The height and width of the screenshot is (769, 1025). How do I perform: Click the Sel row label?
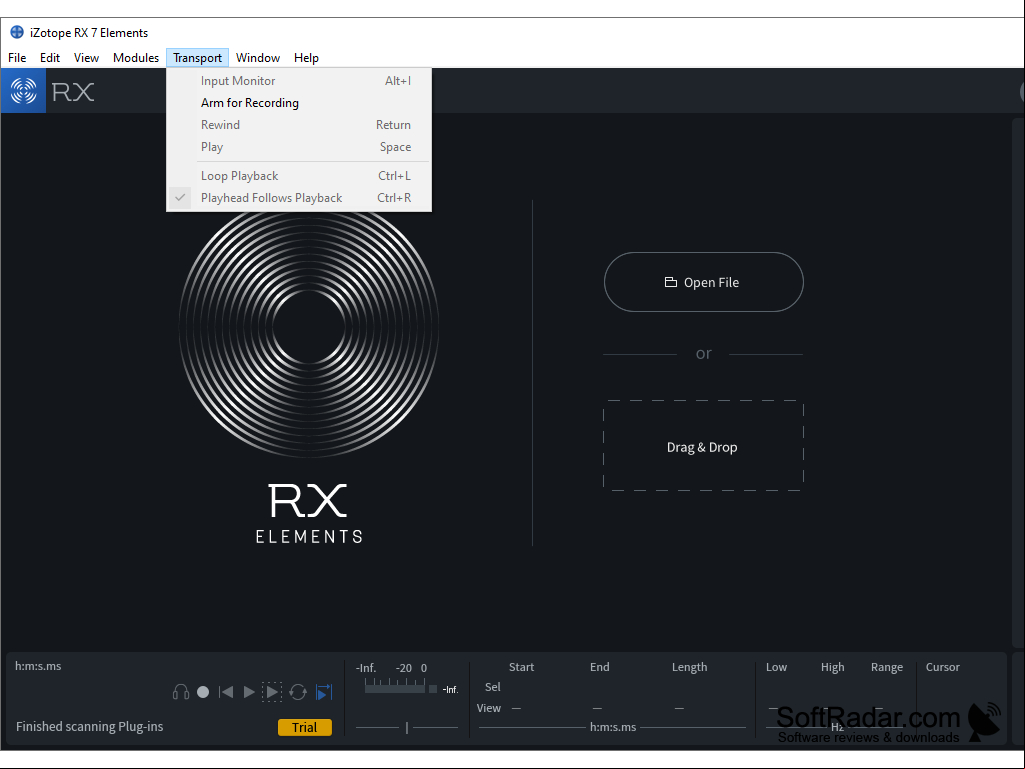pos(493,687)
